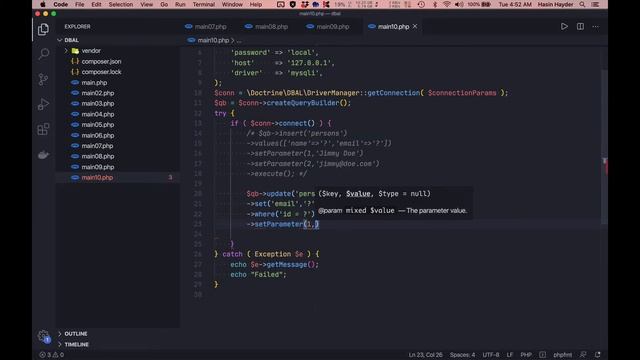The width and height of the screenshot is (640, 360).
Task: Open the Run menu
Action: [x=180, y=4]
